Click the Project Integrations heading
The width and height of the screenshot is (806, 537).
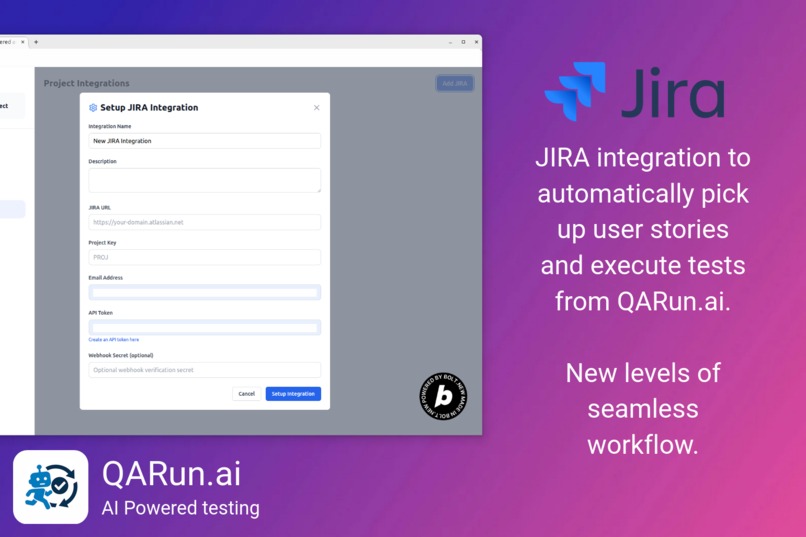(86, 83)
